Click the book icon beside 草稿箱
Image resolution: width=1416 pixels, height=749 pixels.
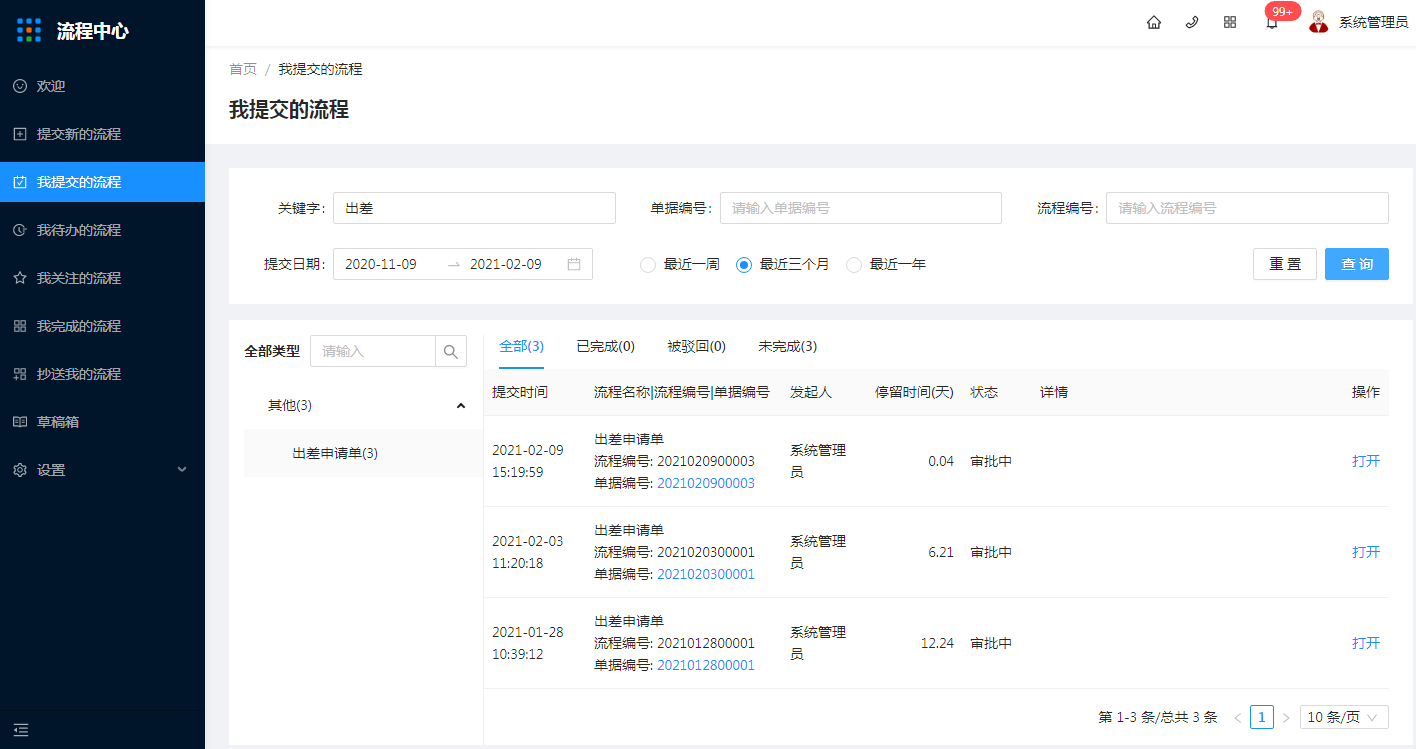pyautogui.click(x=20, y=422)
